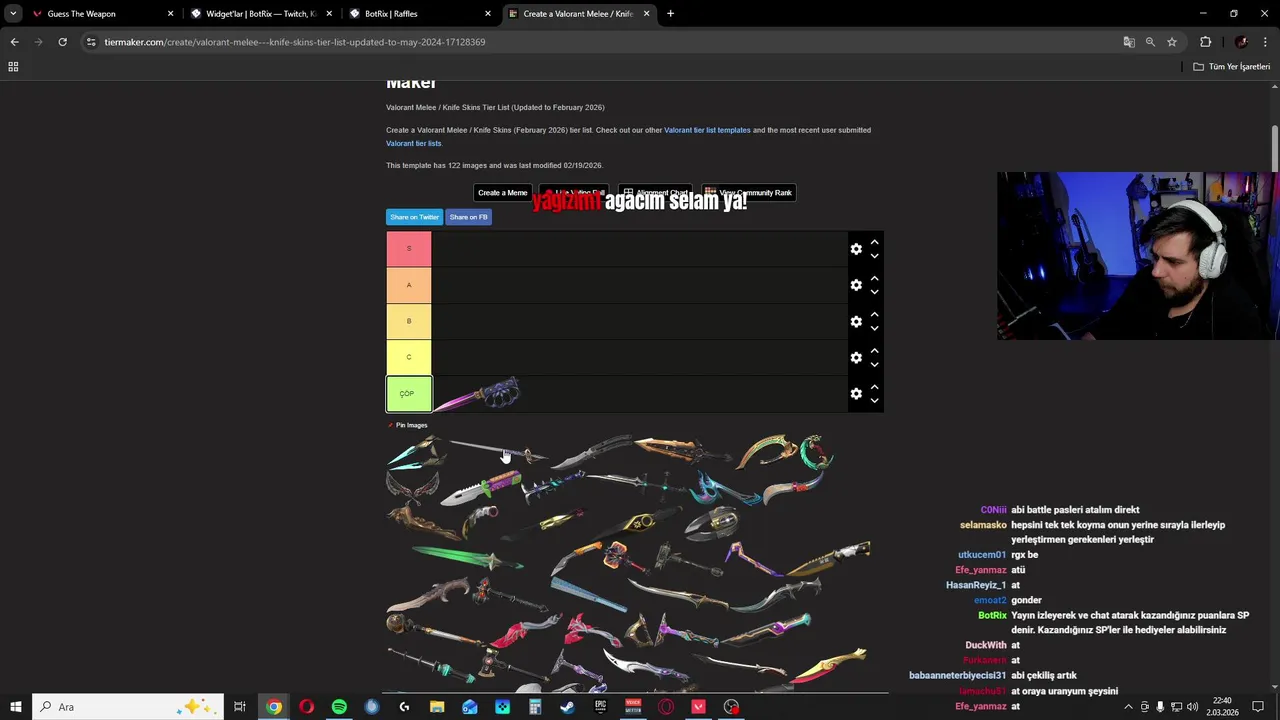Select knuckle knife image in ÇÖP row

click(478, 394)
